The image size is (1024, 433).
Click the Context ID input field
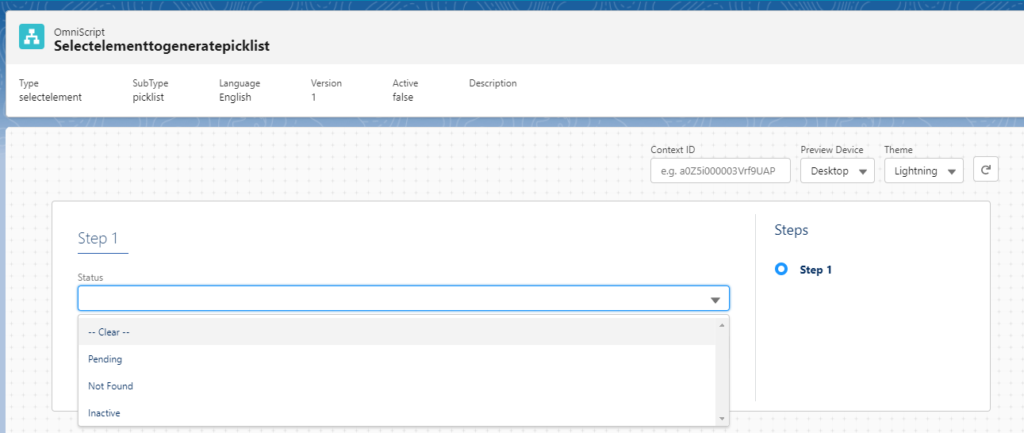point(720,171)
